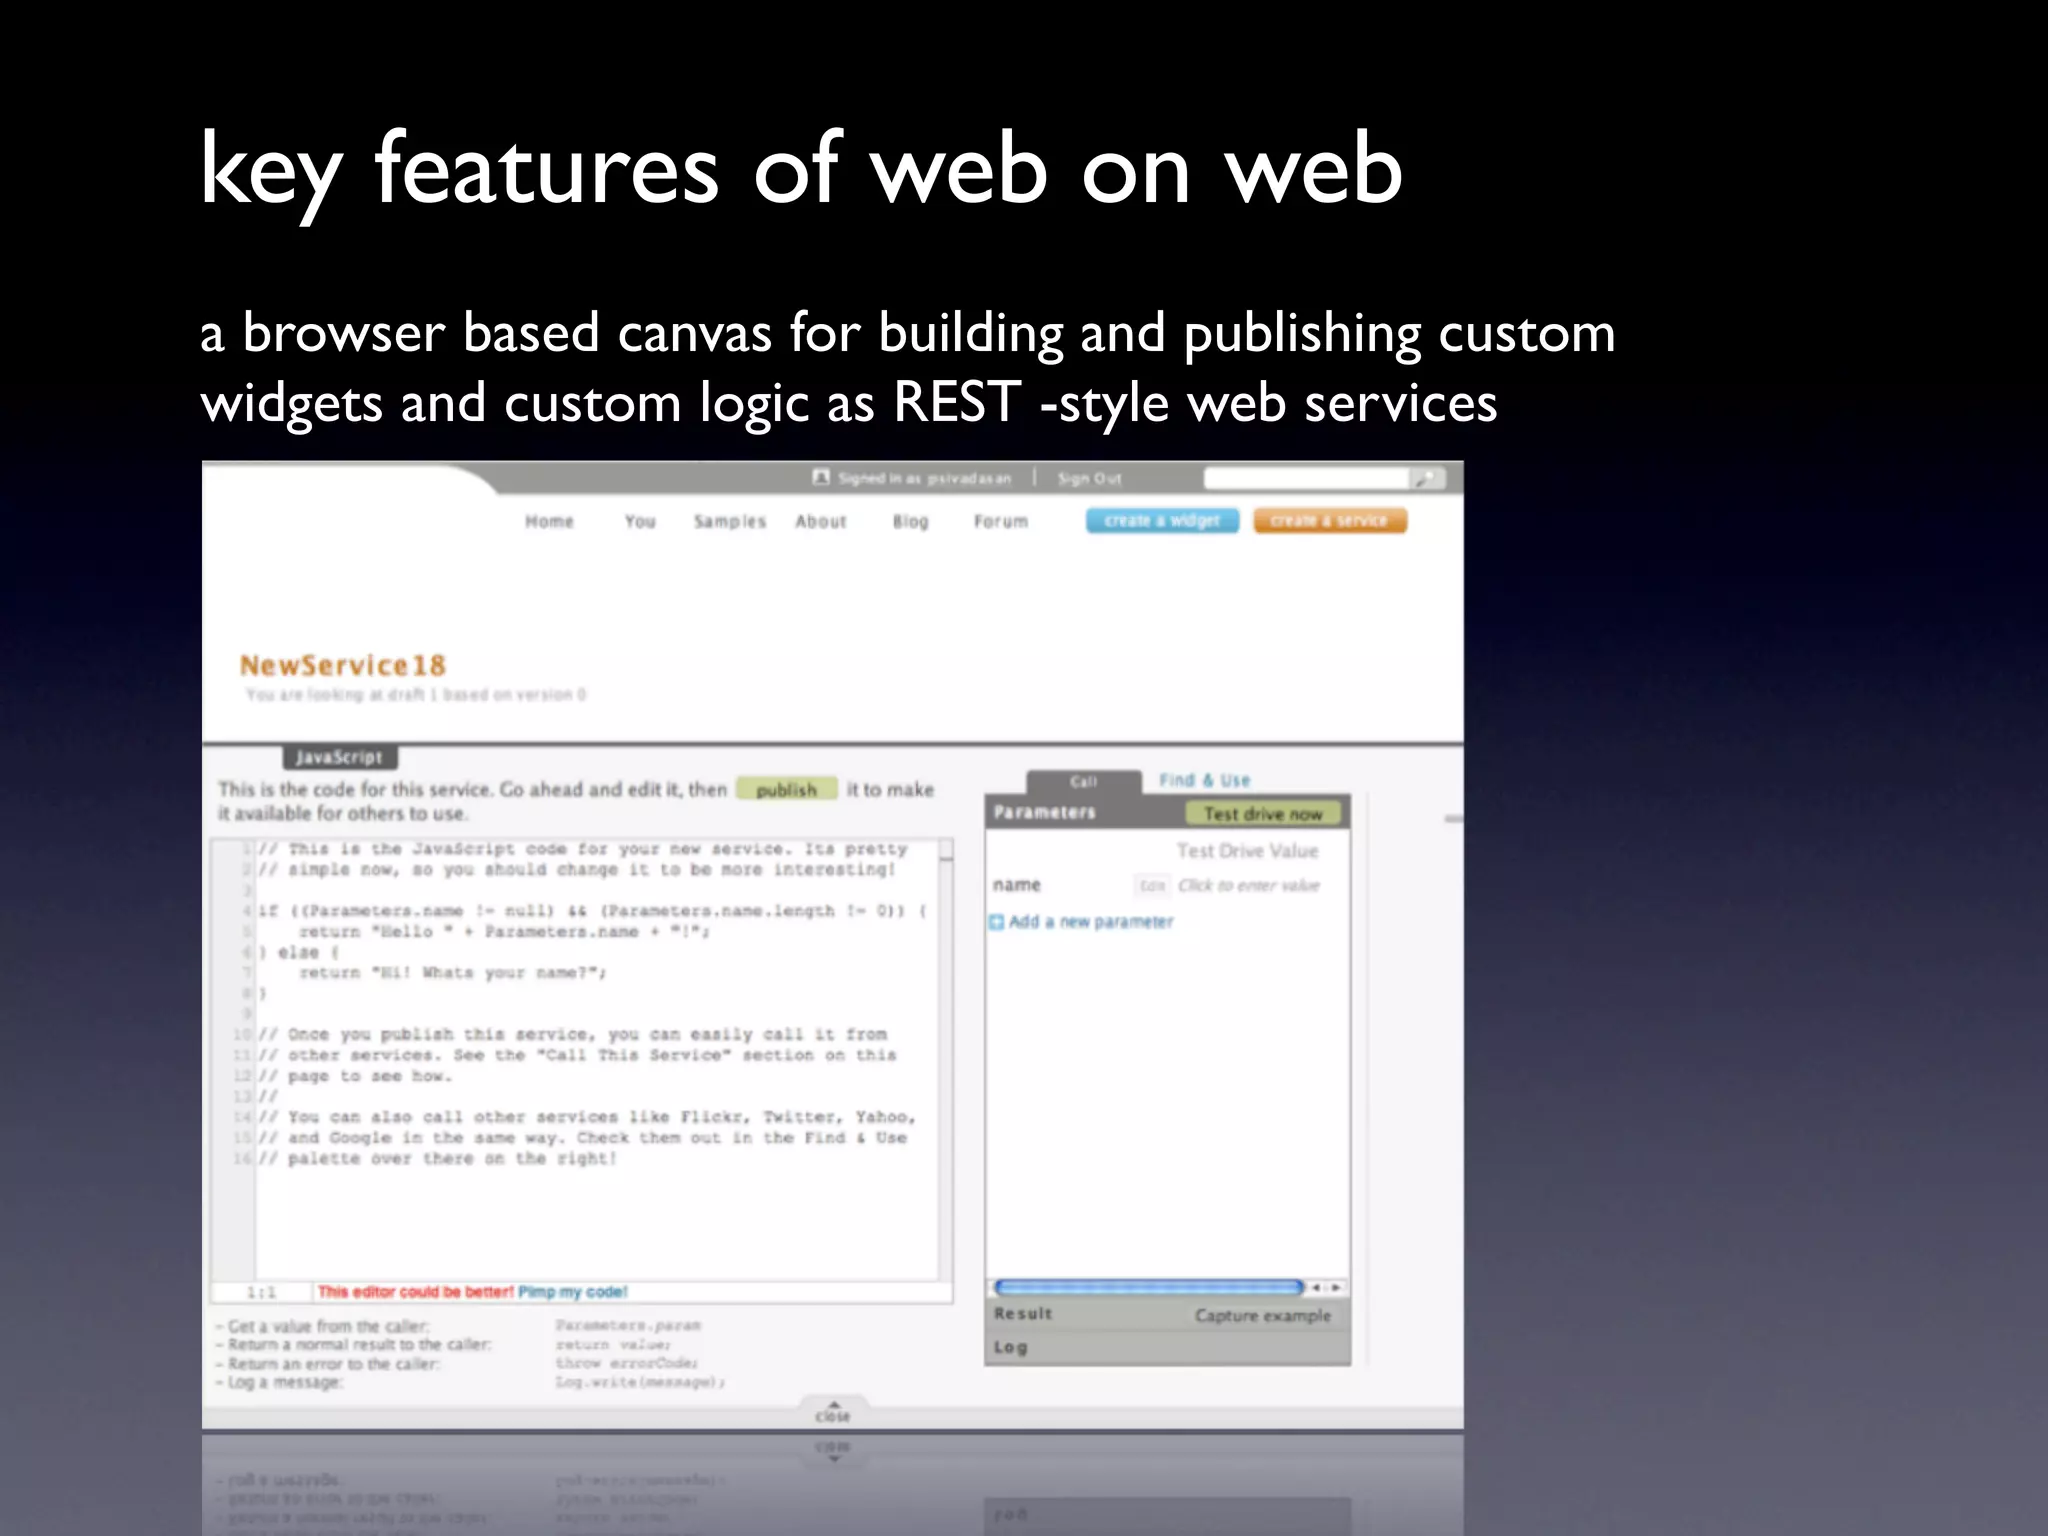Click the green publish button
This screenshot has width=2048, height=1536.
click(787, 790)
